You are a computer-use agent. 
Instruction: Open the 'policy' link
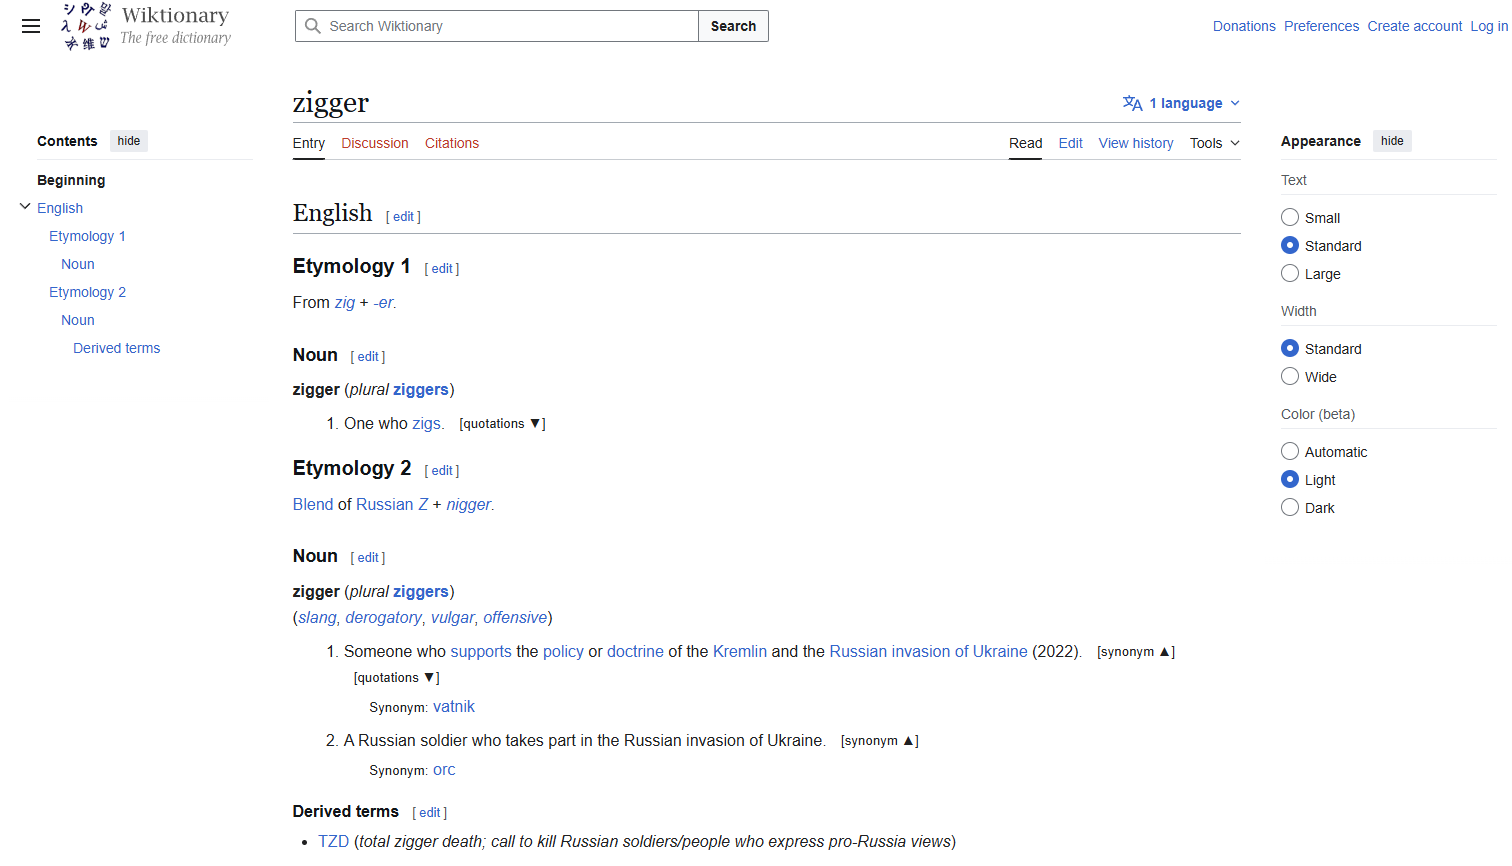click(563, 652)
